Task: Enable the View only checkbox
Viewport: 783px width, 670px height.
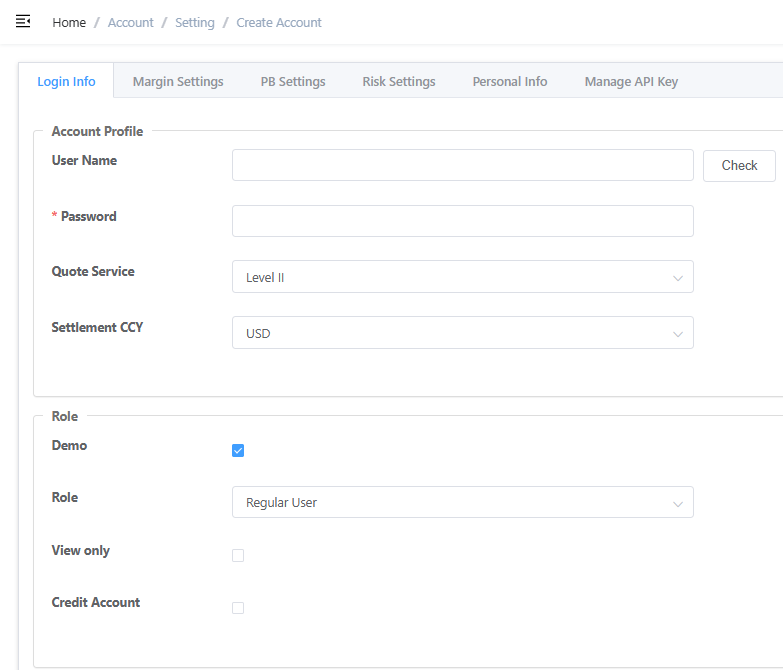Action: 238,555
